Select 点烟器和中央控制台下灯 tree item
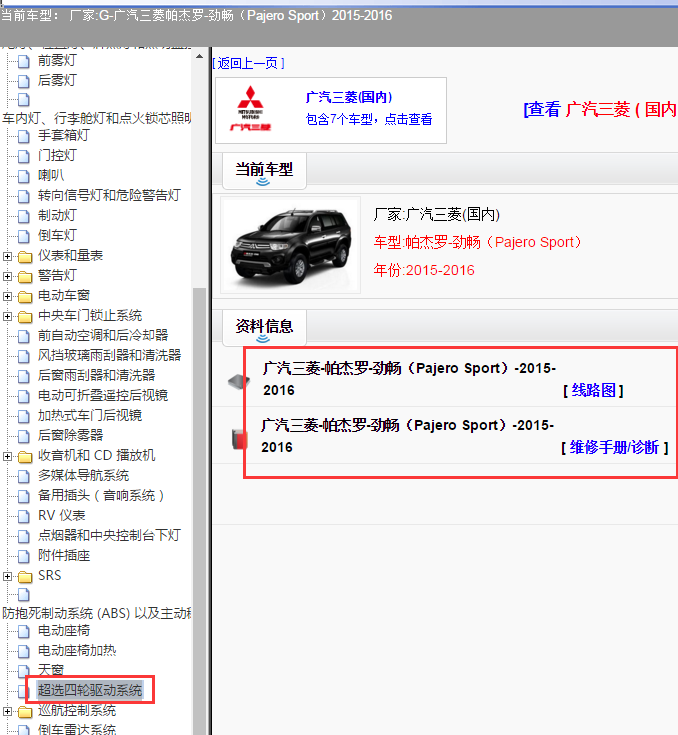 point(109,536)
